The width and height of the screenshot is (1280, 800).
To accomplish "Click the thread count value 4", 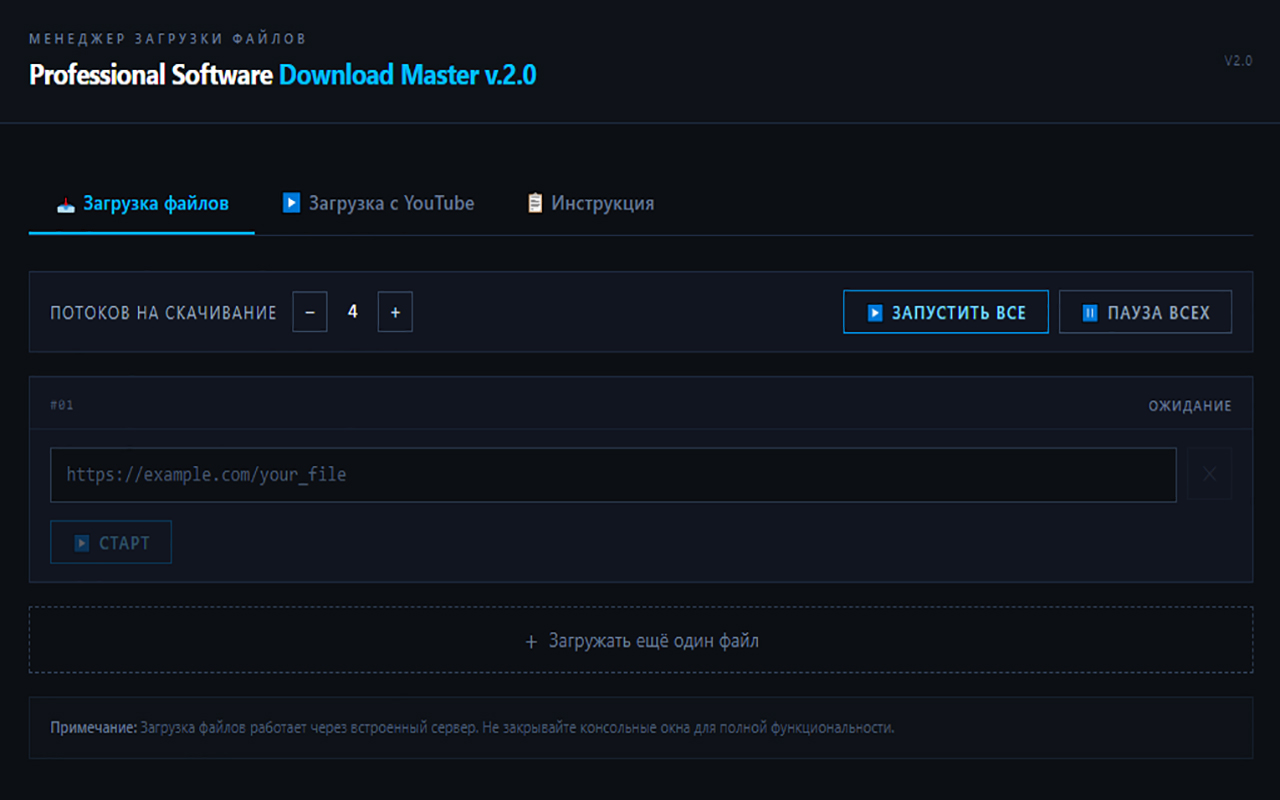I will pos(352,312).
